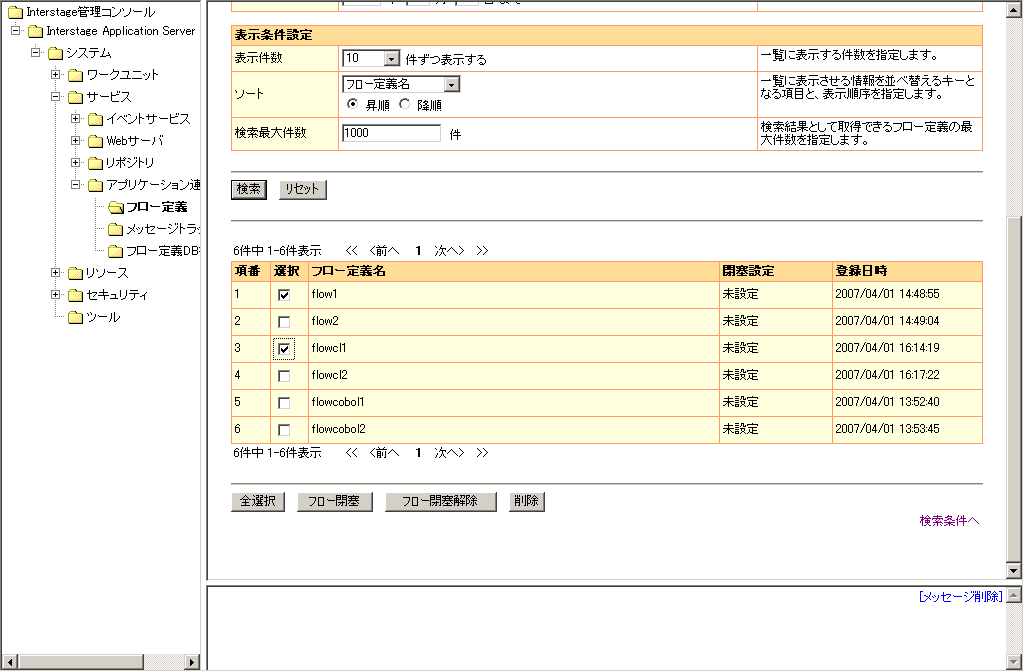Check the flow2 selection checkbox
This screenshot has height=671, width=1024.
284,321
